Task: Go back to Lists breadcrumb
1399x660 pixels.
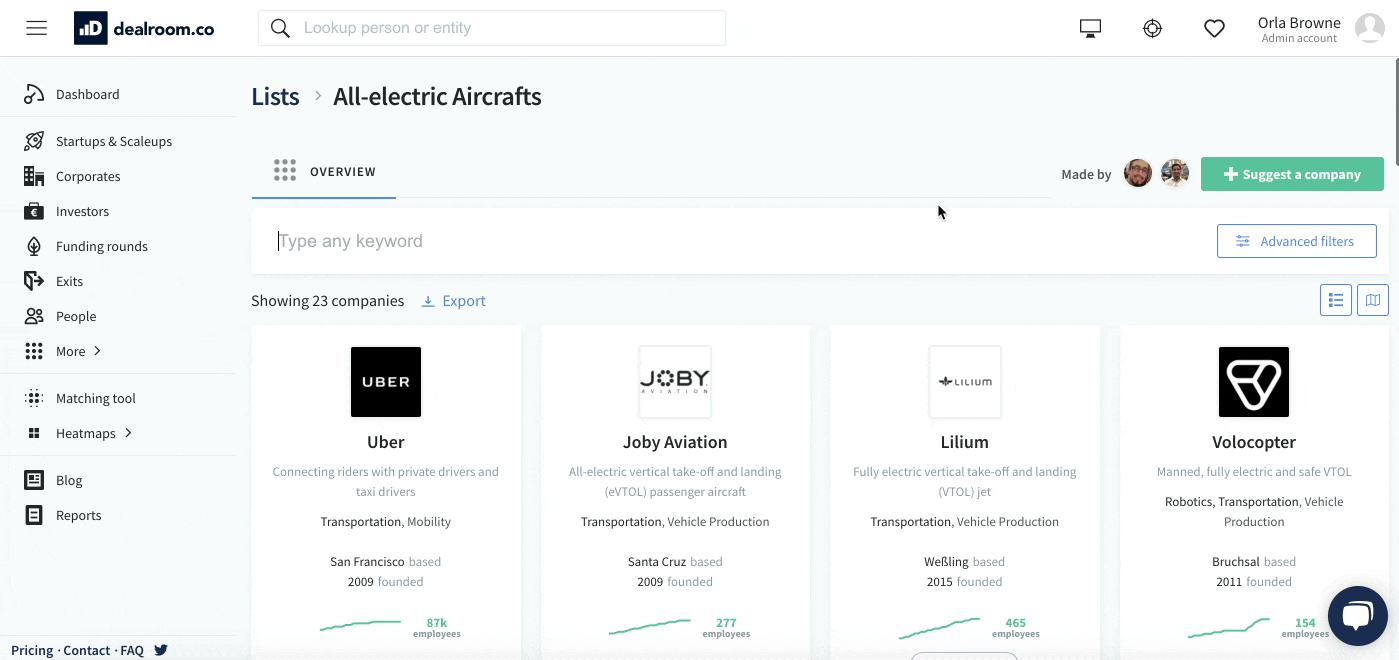Action: pos(275,96)
